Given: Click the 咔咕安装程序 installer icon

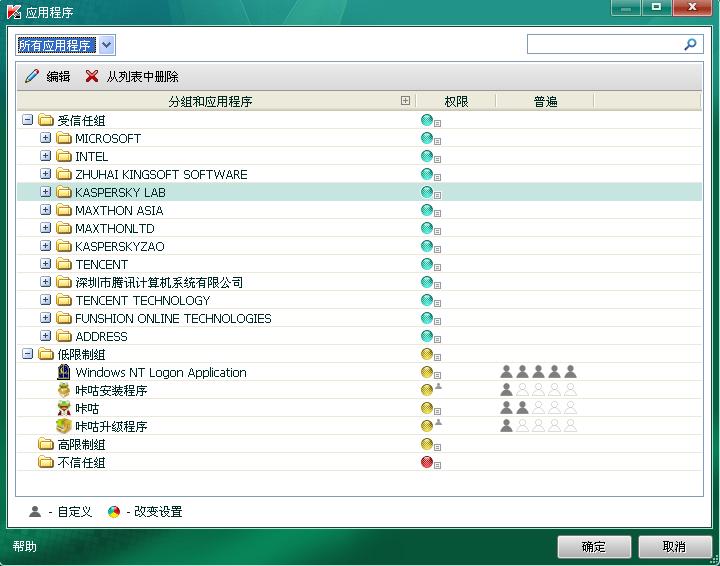Looking at the screenshot, I should (64, 390).
